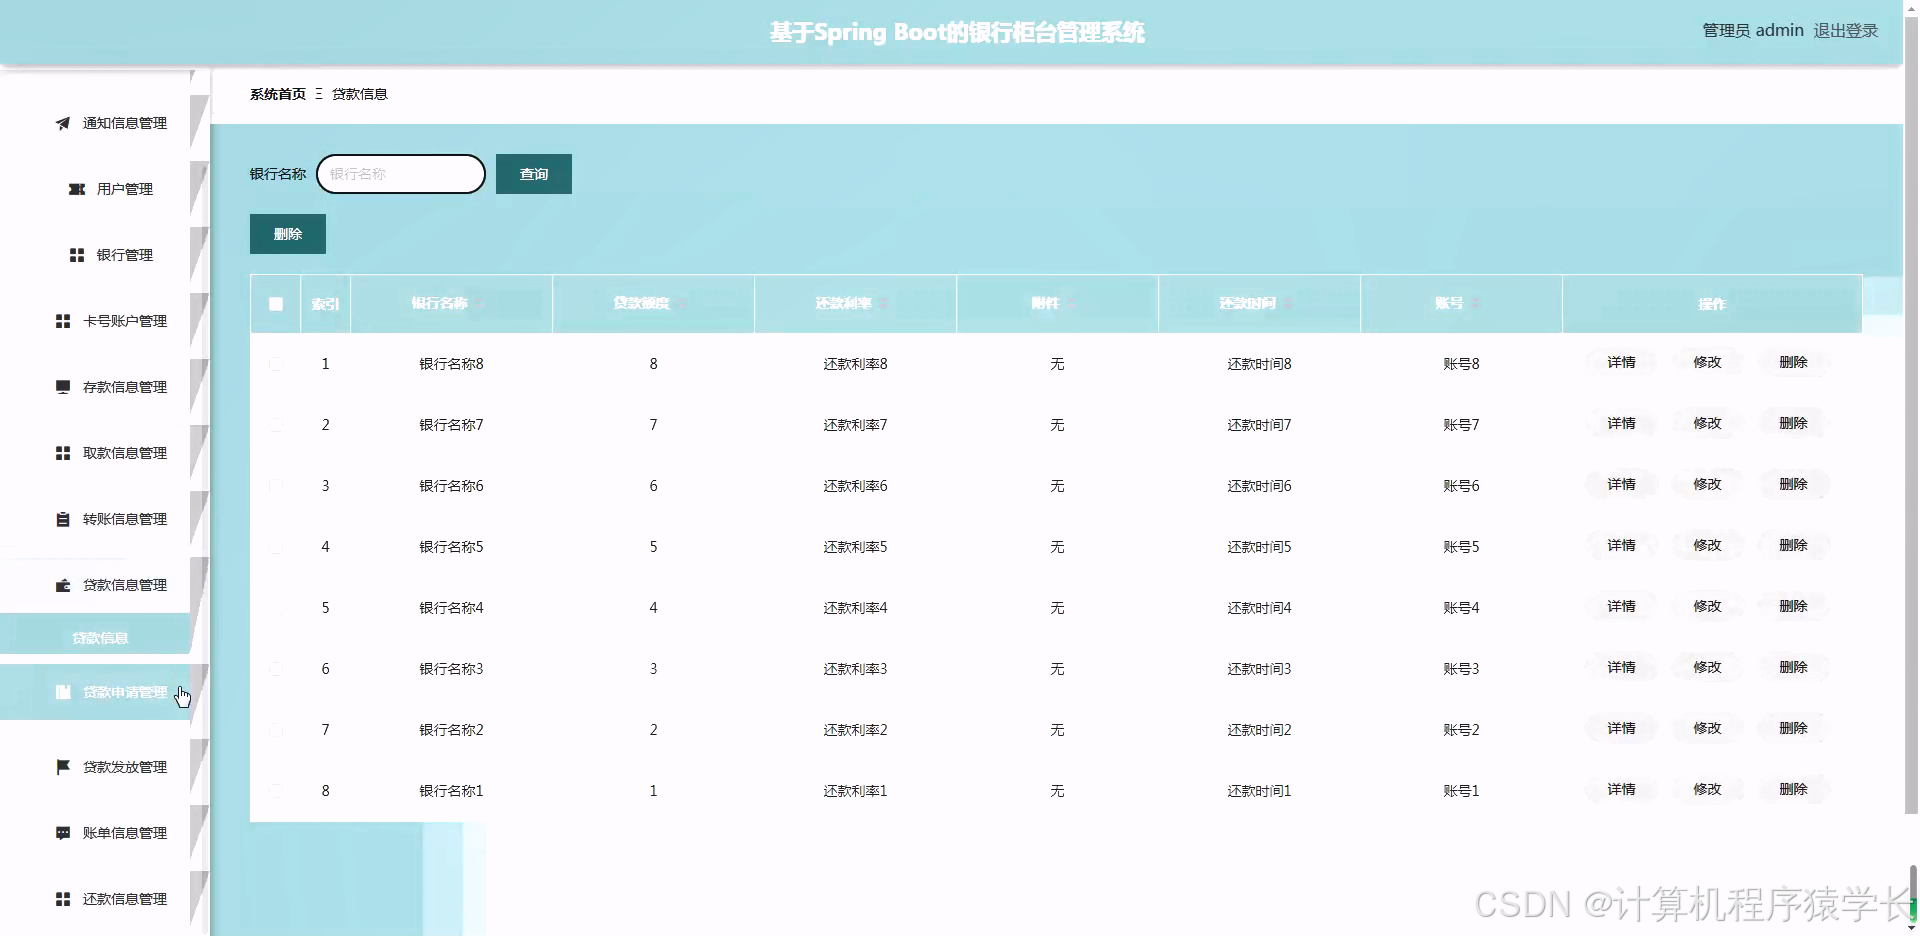The height and width of the screenshot is (936, 1920).
Task: Check the checkbox for row 银行名称3
Action: click(x=276, y=669)
